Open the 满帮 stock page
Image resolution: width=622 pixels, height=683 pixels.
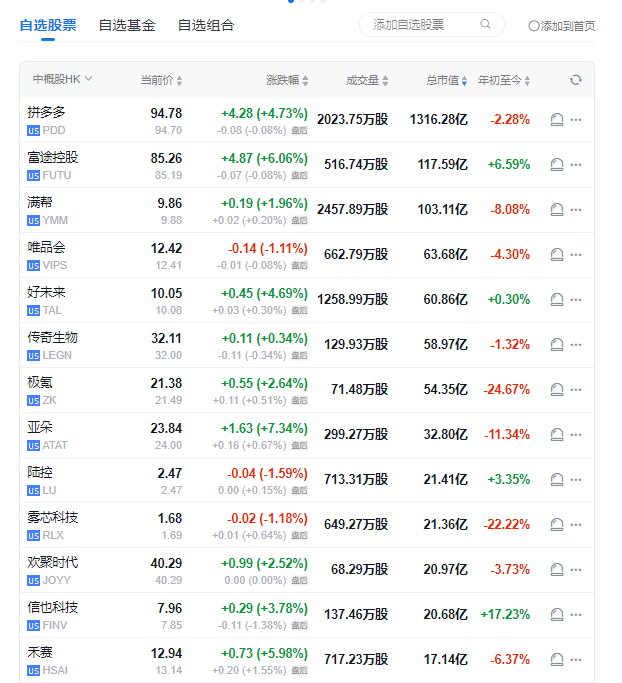tap(40, 202)
